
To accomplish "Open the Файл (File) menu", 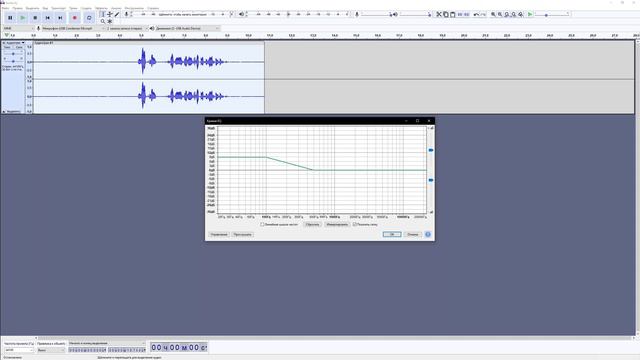I will (x=5, y=8).
